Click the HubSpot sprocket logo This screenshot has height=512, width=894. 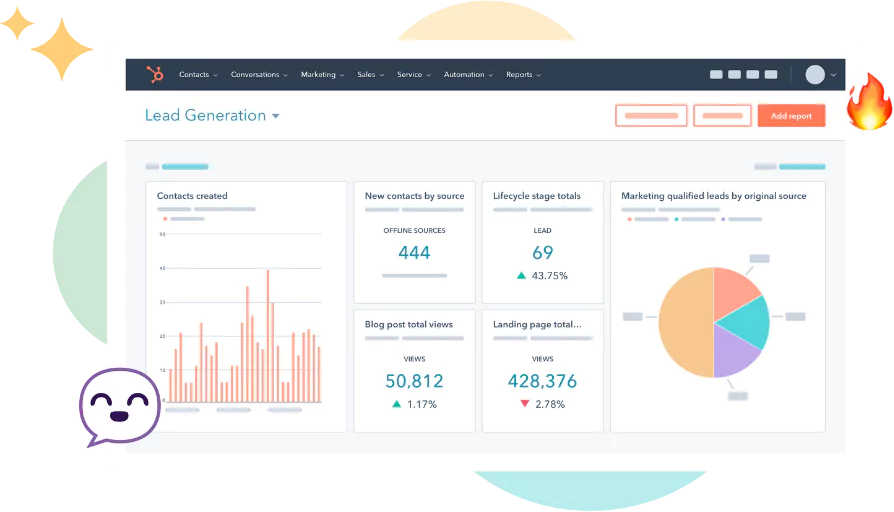pyautogui.click(x=155, y=74)
